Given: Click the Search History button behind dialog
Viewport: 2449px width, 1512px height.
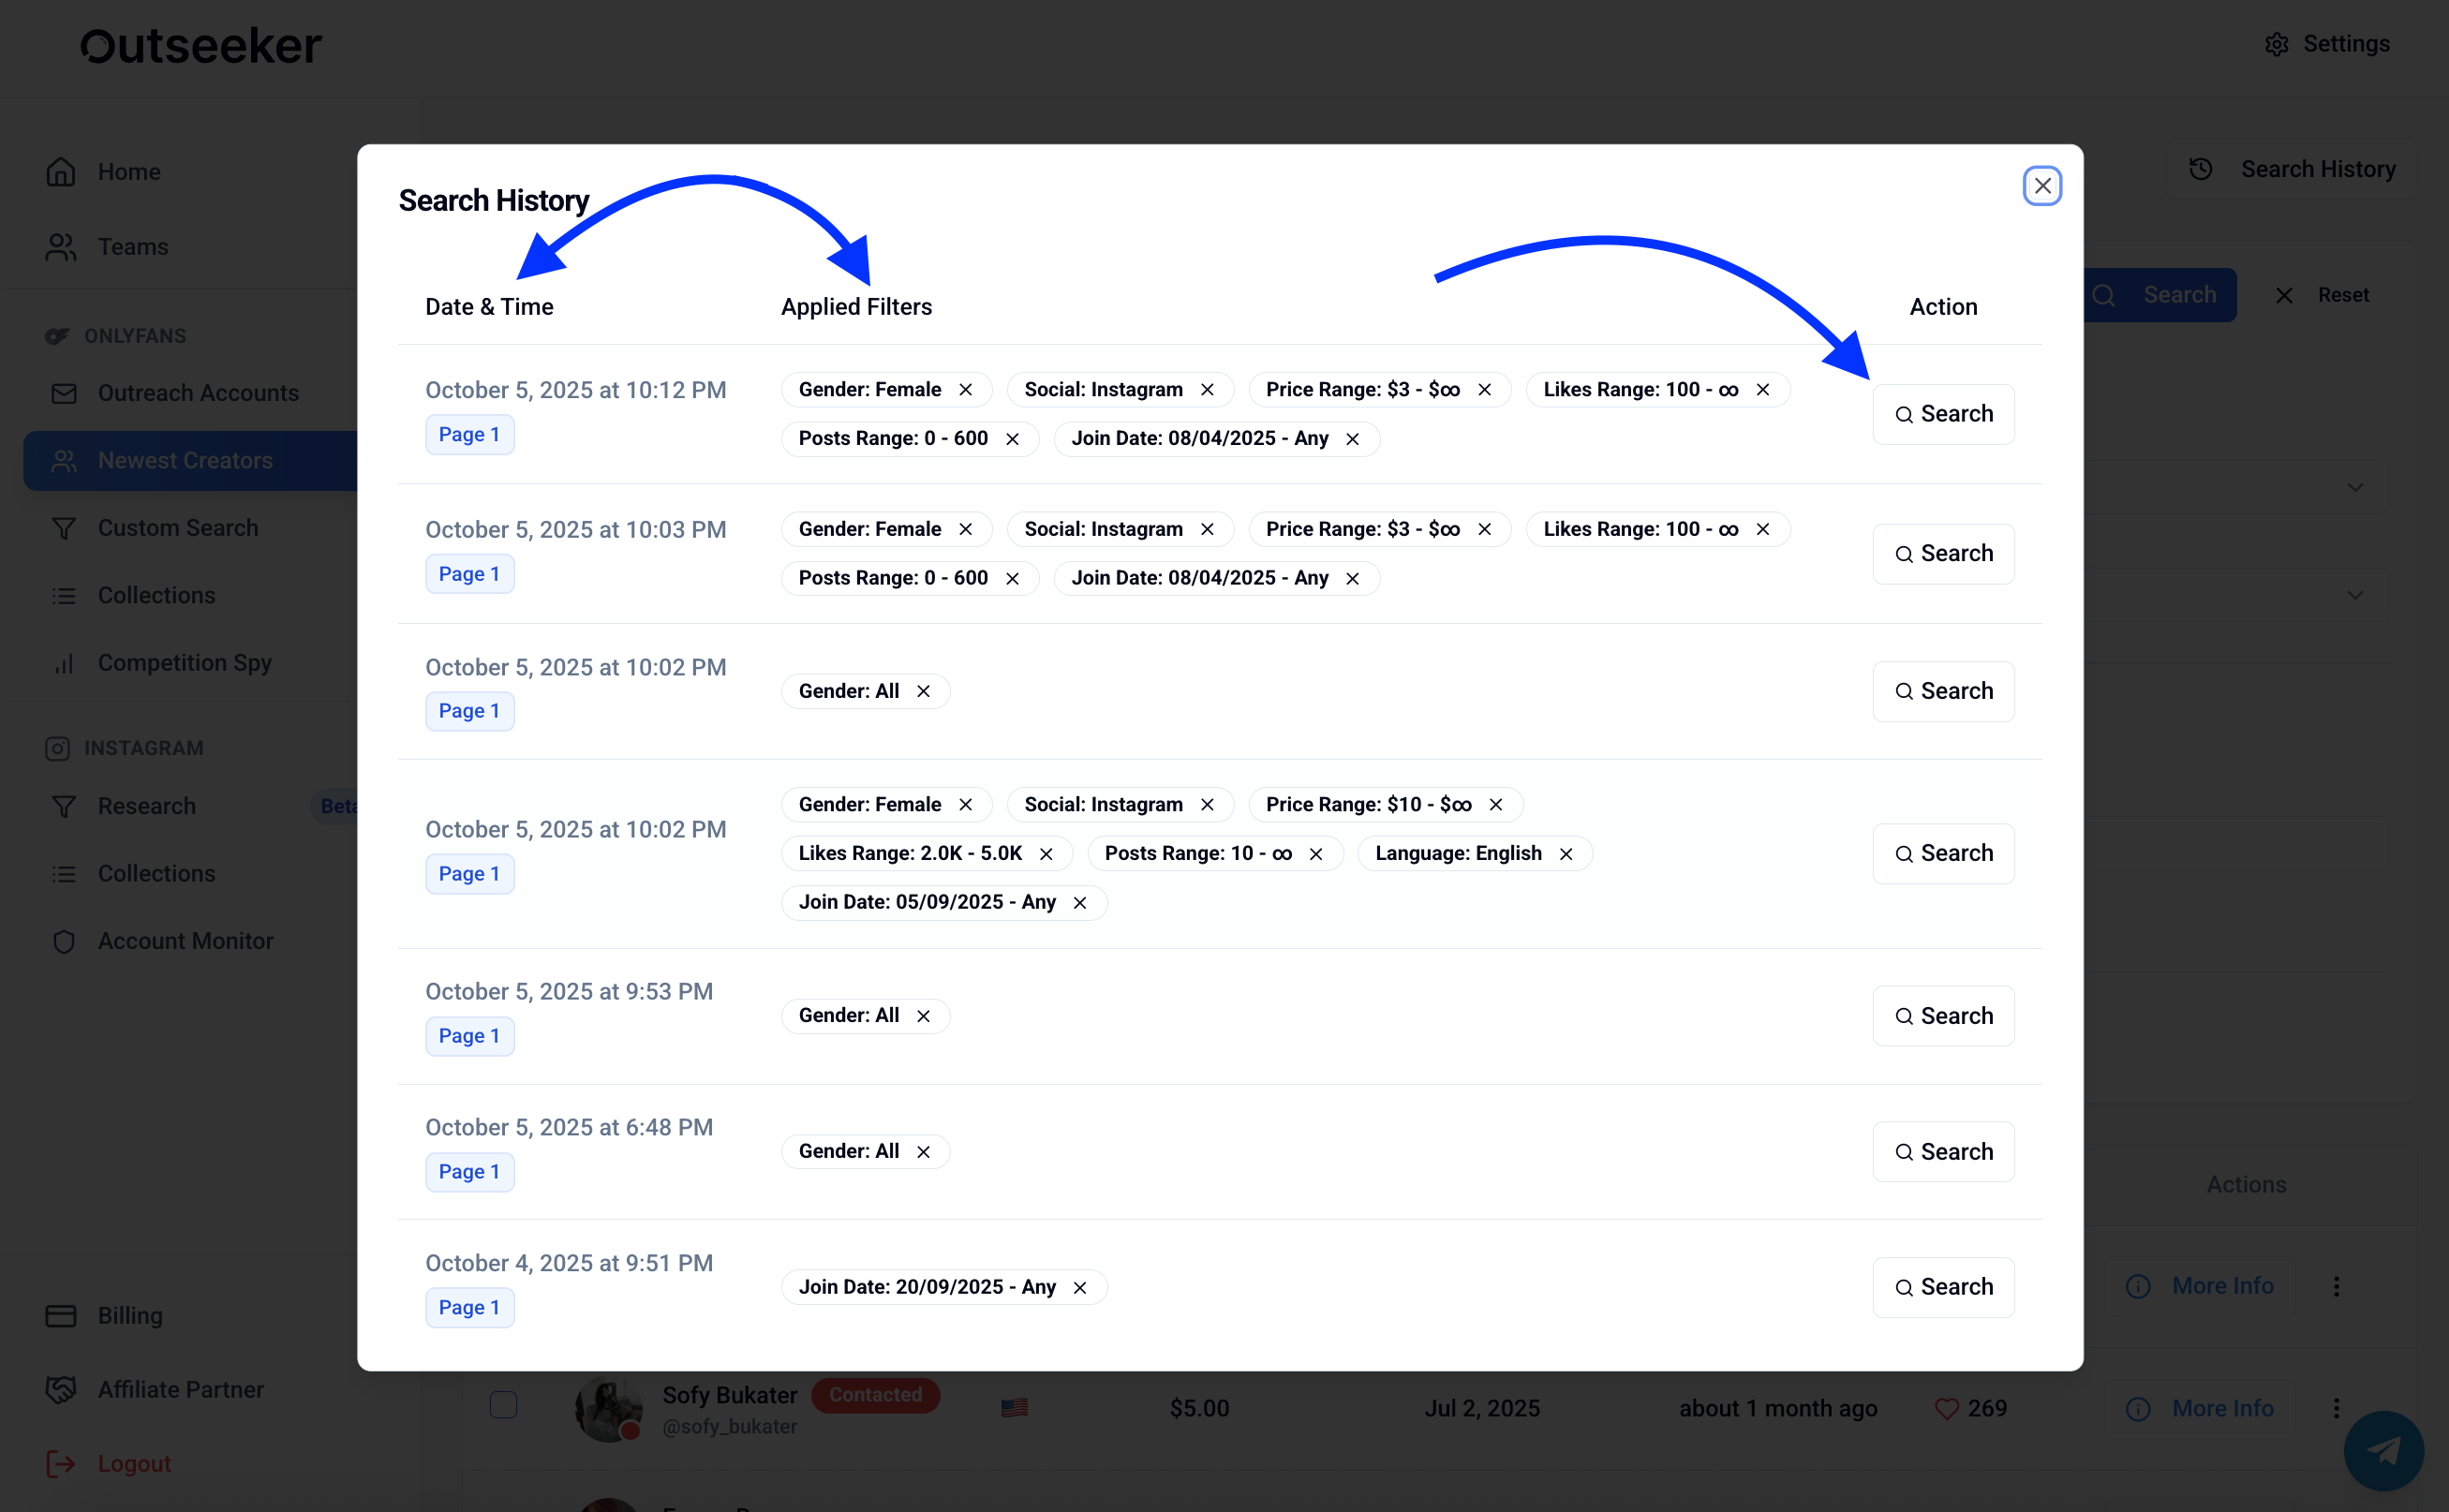Looking at the screenshot, I should click(x=2292, y=170).
